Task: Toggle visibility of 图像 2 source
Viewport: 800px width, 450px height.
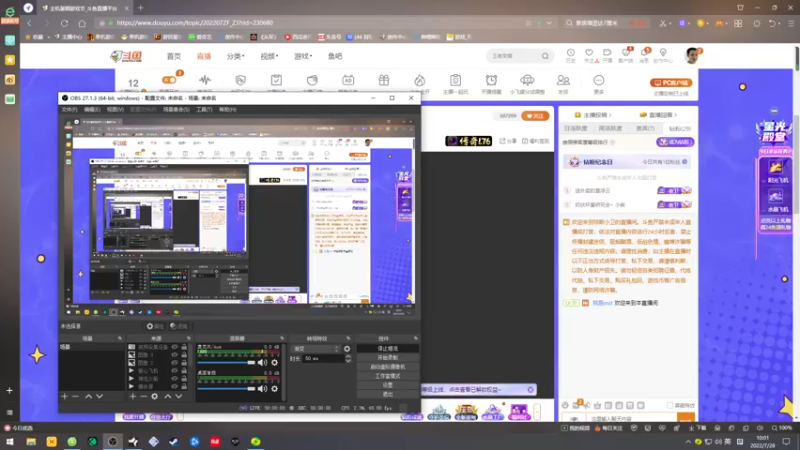Action: pyautogui.click(x=174, y=363)
